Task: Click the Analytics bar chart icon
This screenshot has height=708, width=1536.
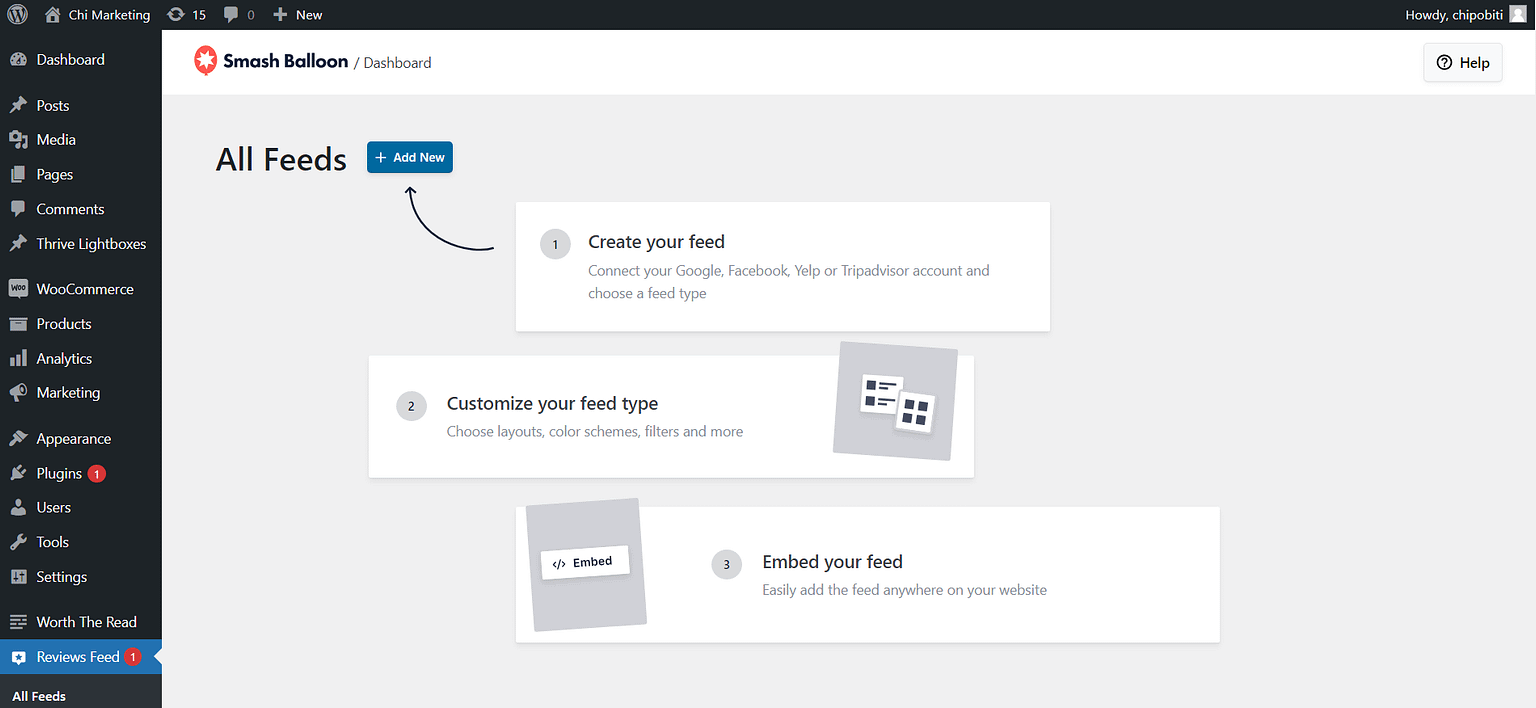Action: coord(18,358)
